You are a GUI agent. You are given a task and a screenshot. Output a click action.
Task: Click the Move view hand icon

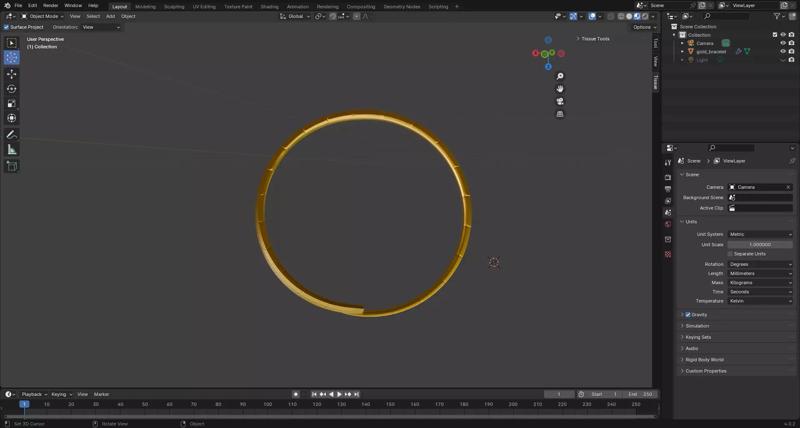pos(560,89)
